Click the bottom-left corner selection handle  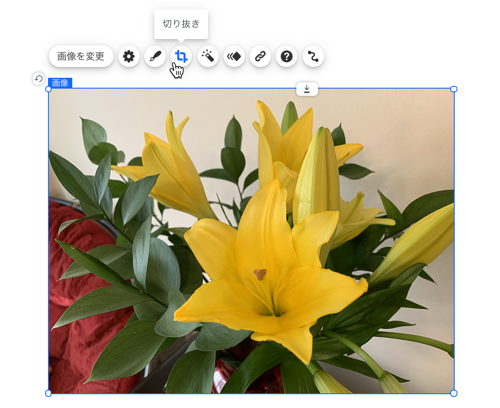48,393
